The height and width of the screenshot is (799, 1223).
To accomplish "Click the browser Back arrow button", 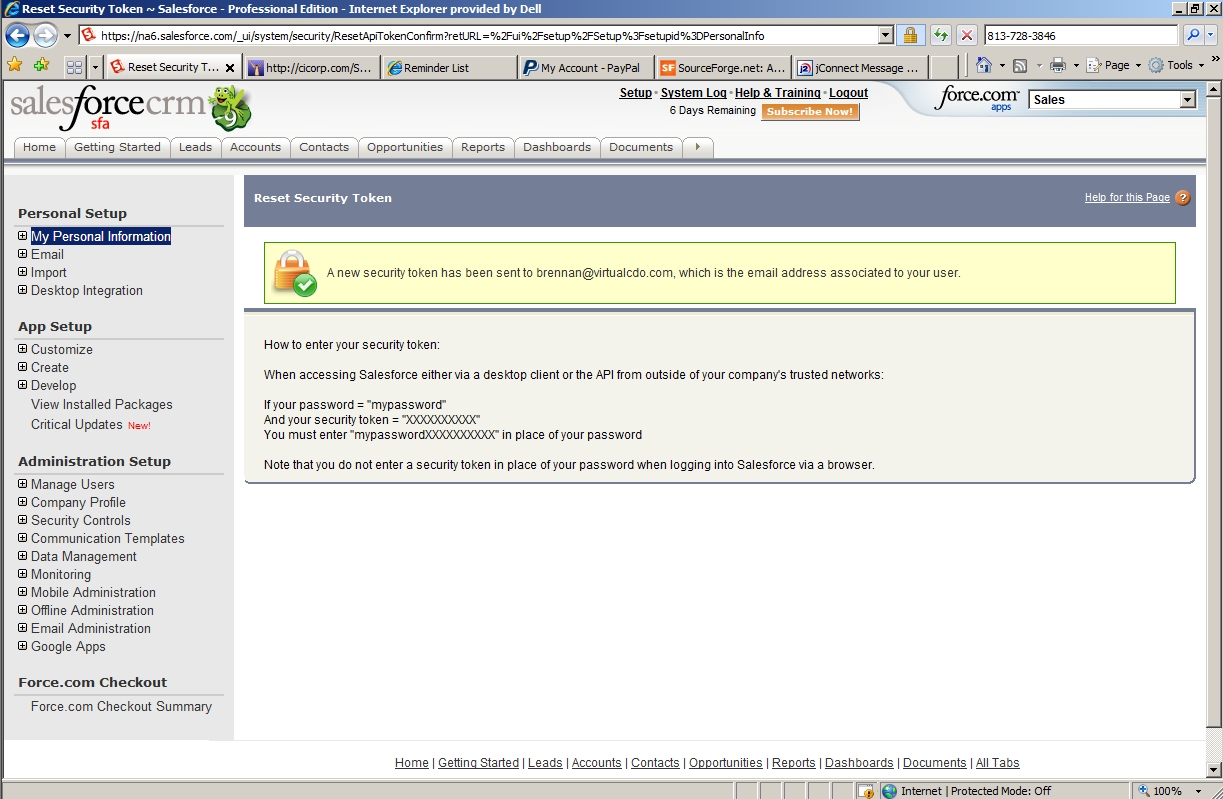I will 18,36.
